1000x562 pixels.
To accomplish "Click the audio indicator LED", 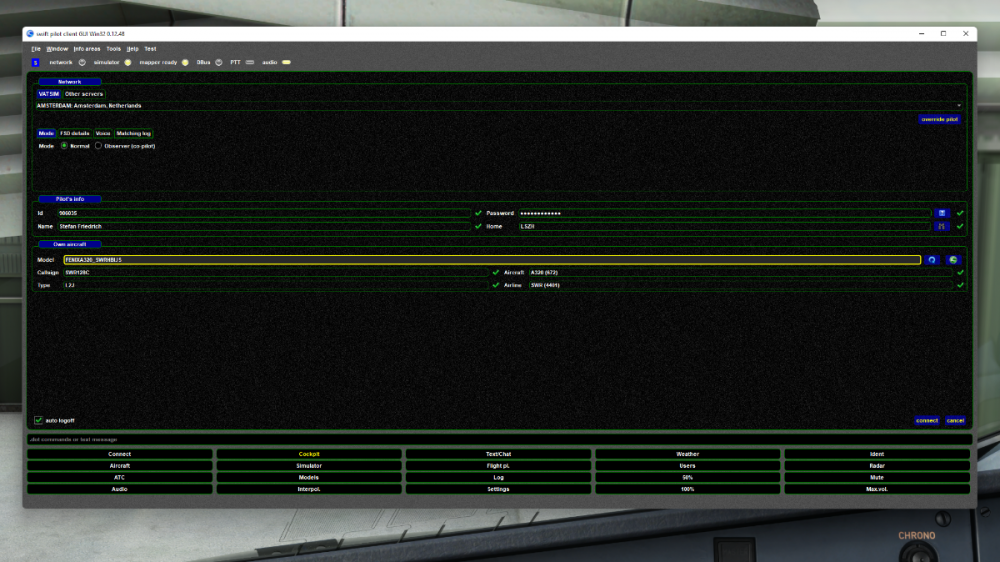I will 286,63.
